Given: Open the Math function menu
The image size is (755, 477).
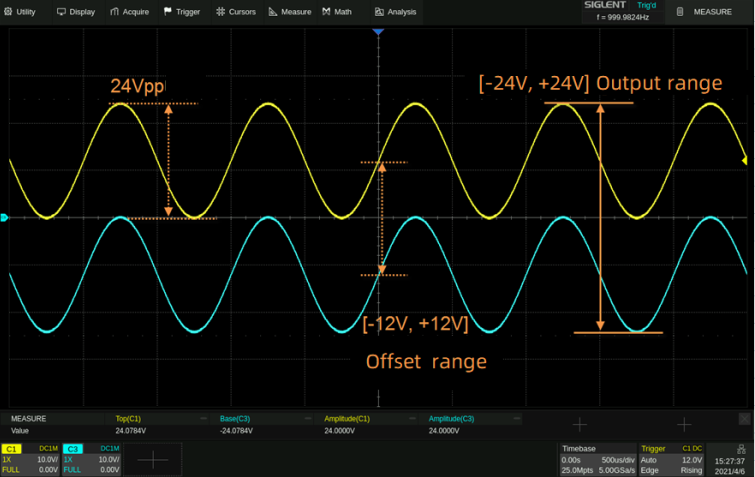Looking at the screenshot, I should (x=337, y=12).
